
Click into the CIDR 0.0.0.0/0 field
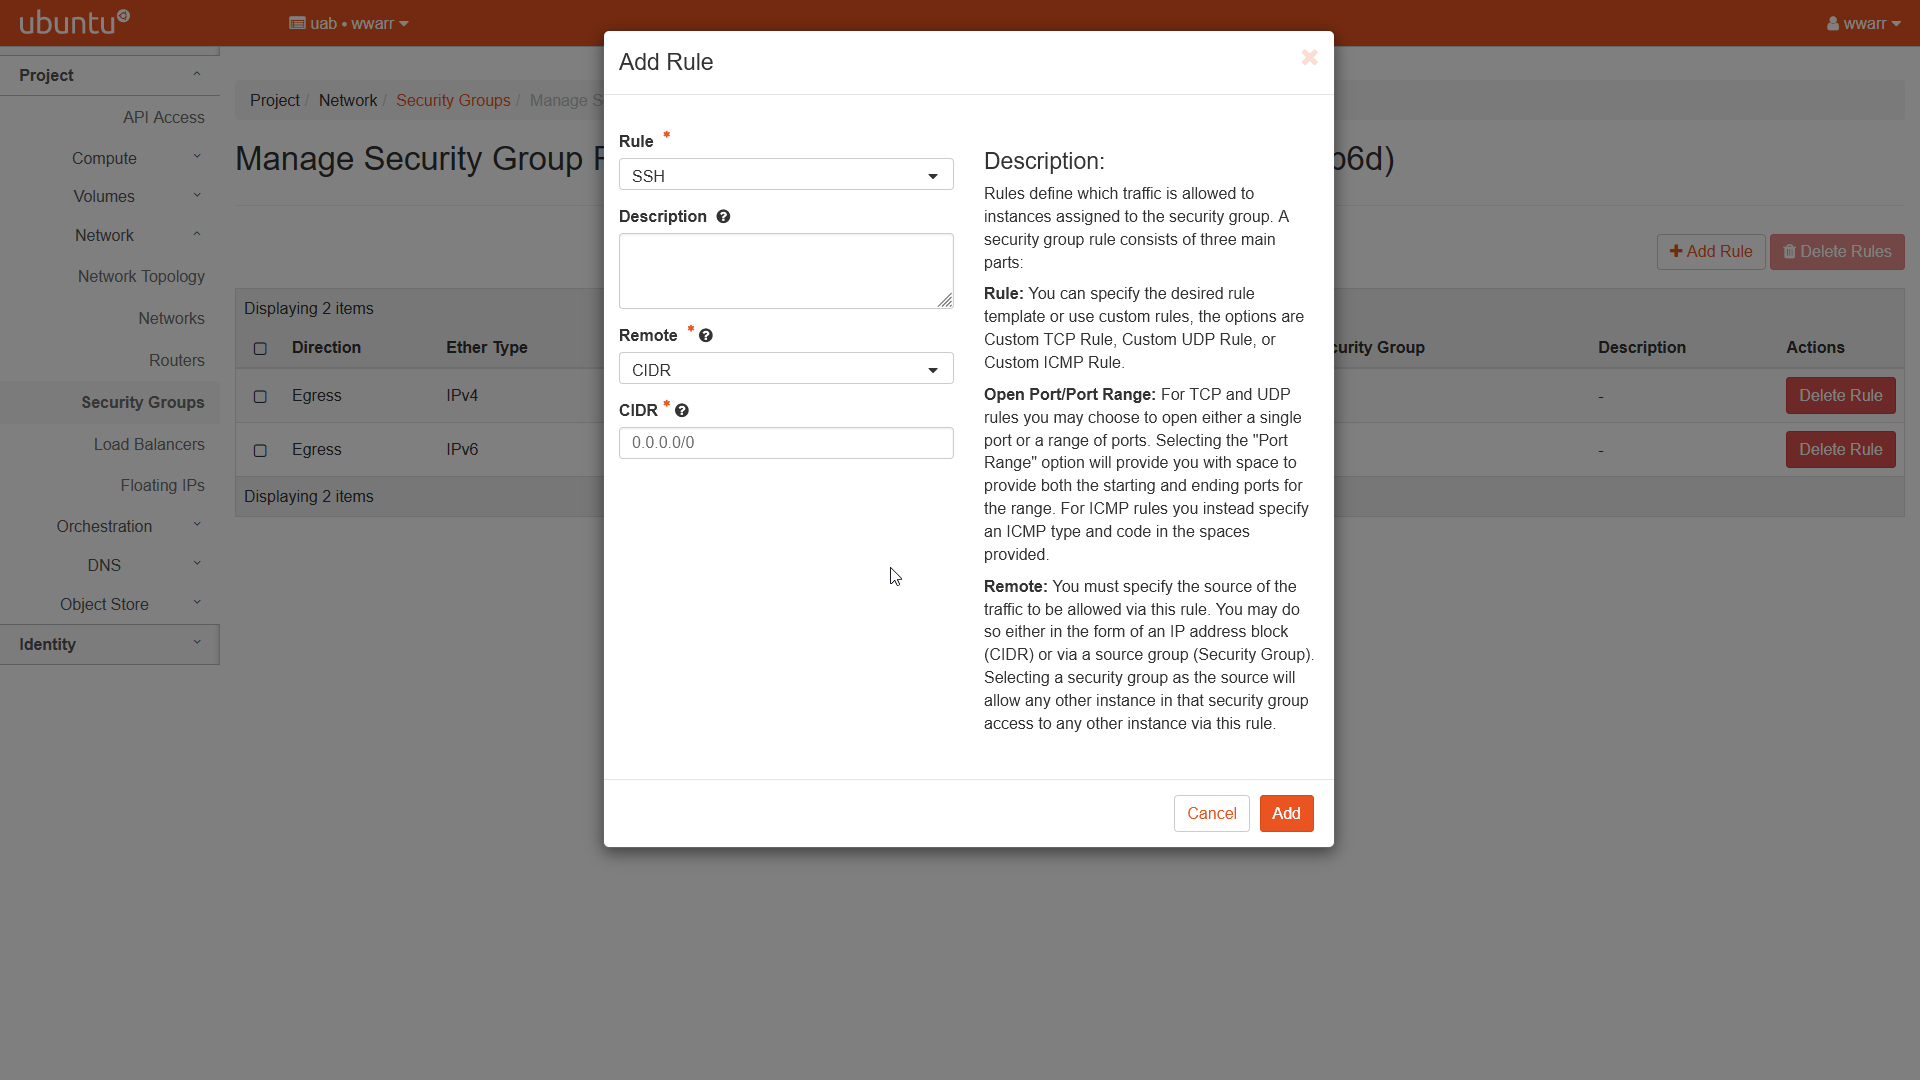click(786, 443)
